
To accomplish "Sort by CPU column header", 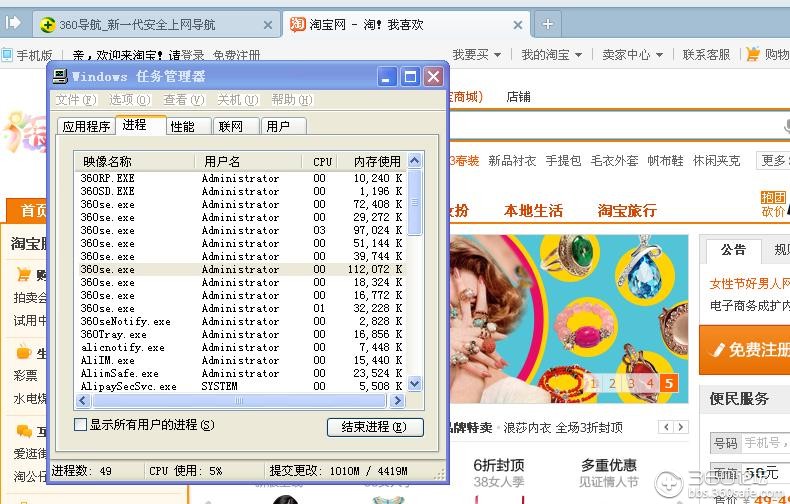I will [321, 161].
